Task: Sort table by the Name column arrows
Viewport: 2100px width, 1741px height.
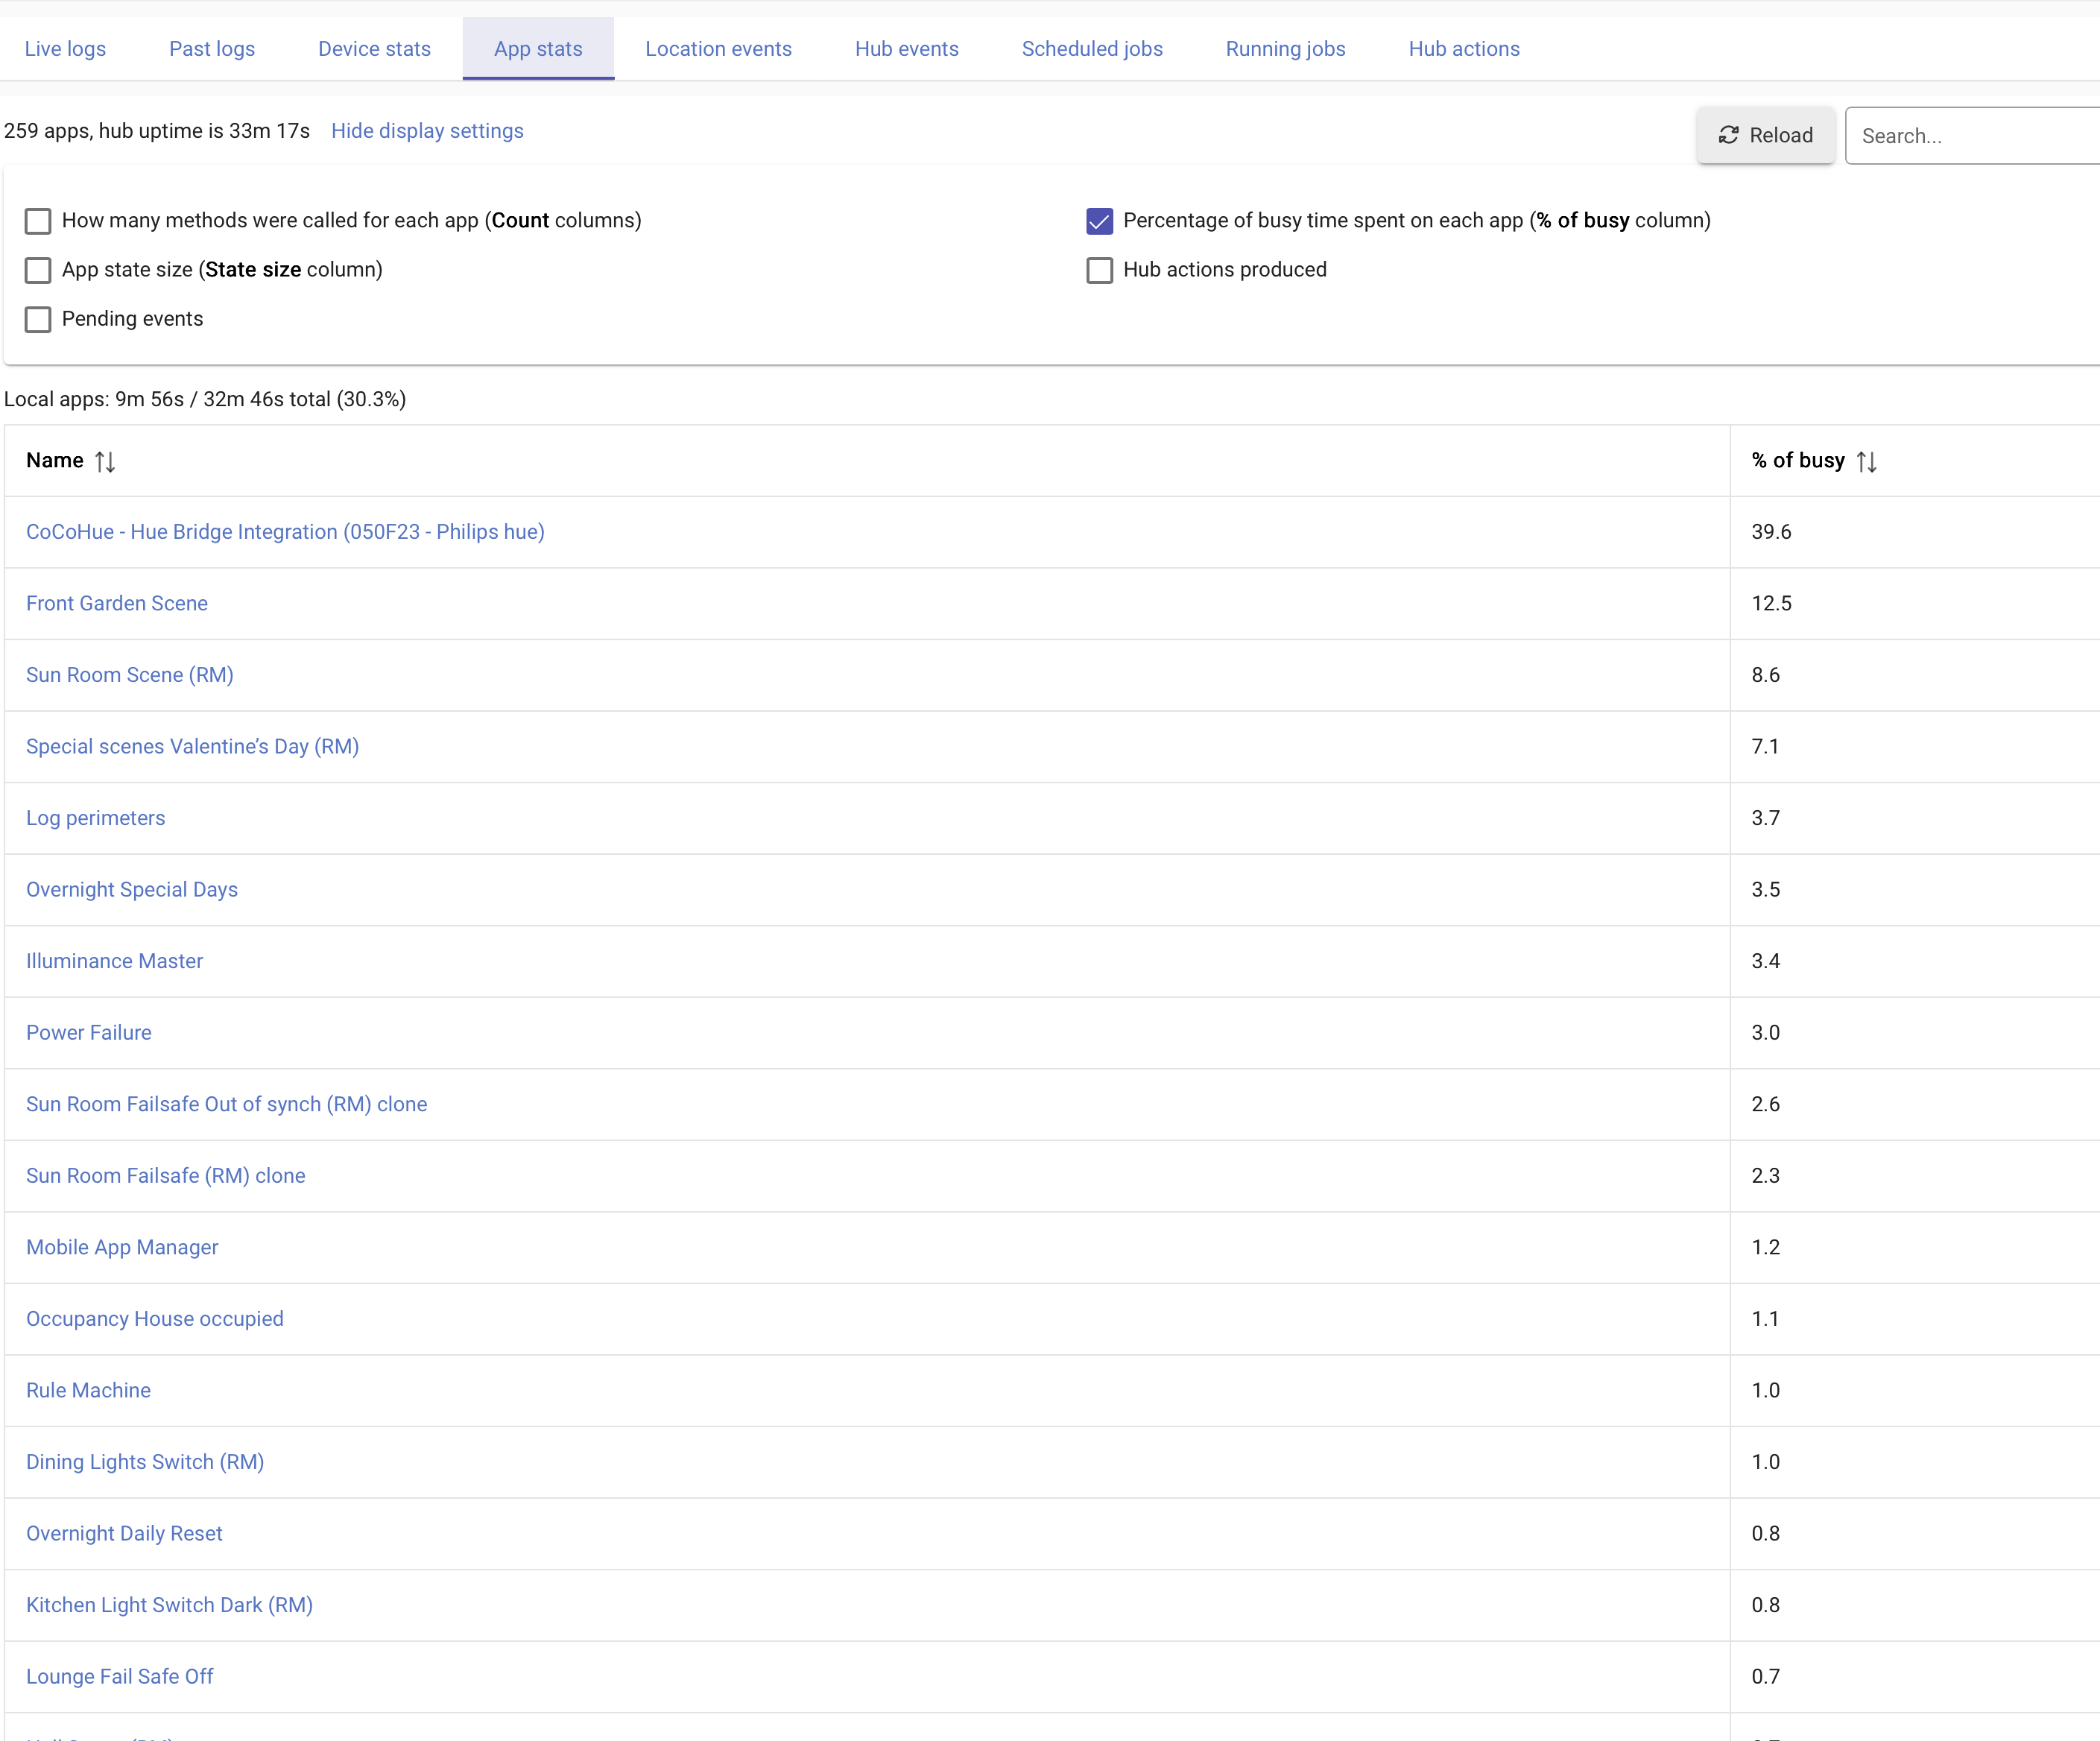Action: [x=105, y=461]
